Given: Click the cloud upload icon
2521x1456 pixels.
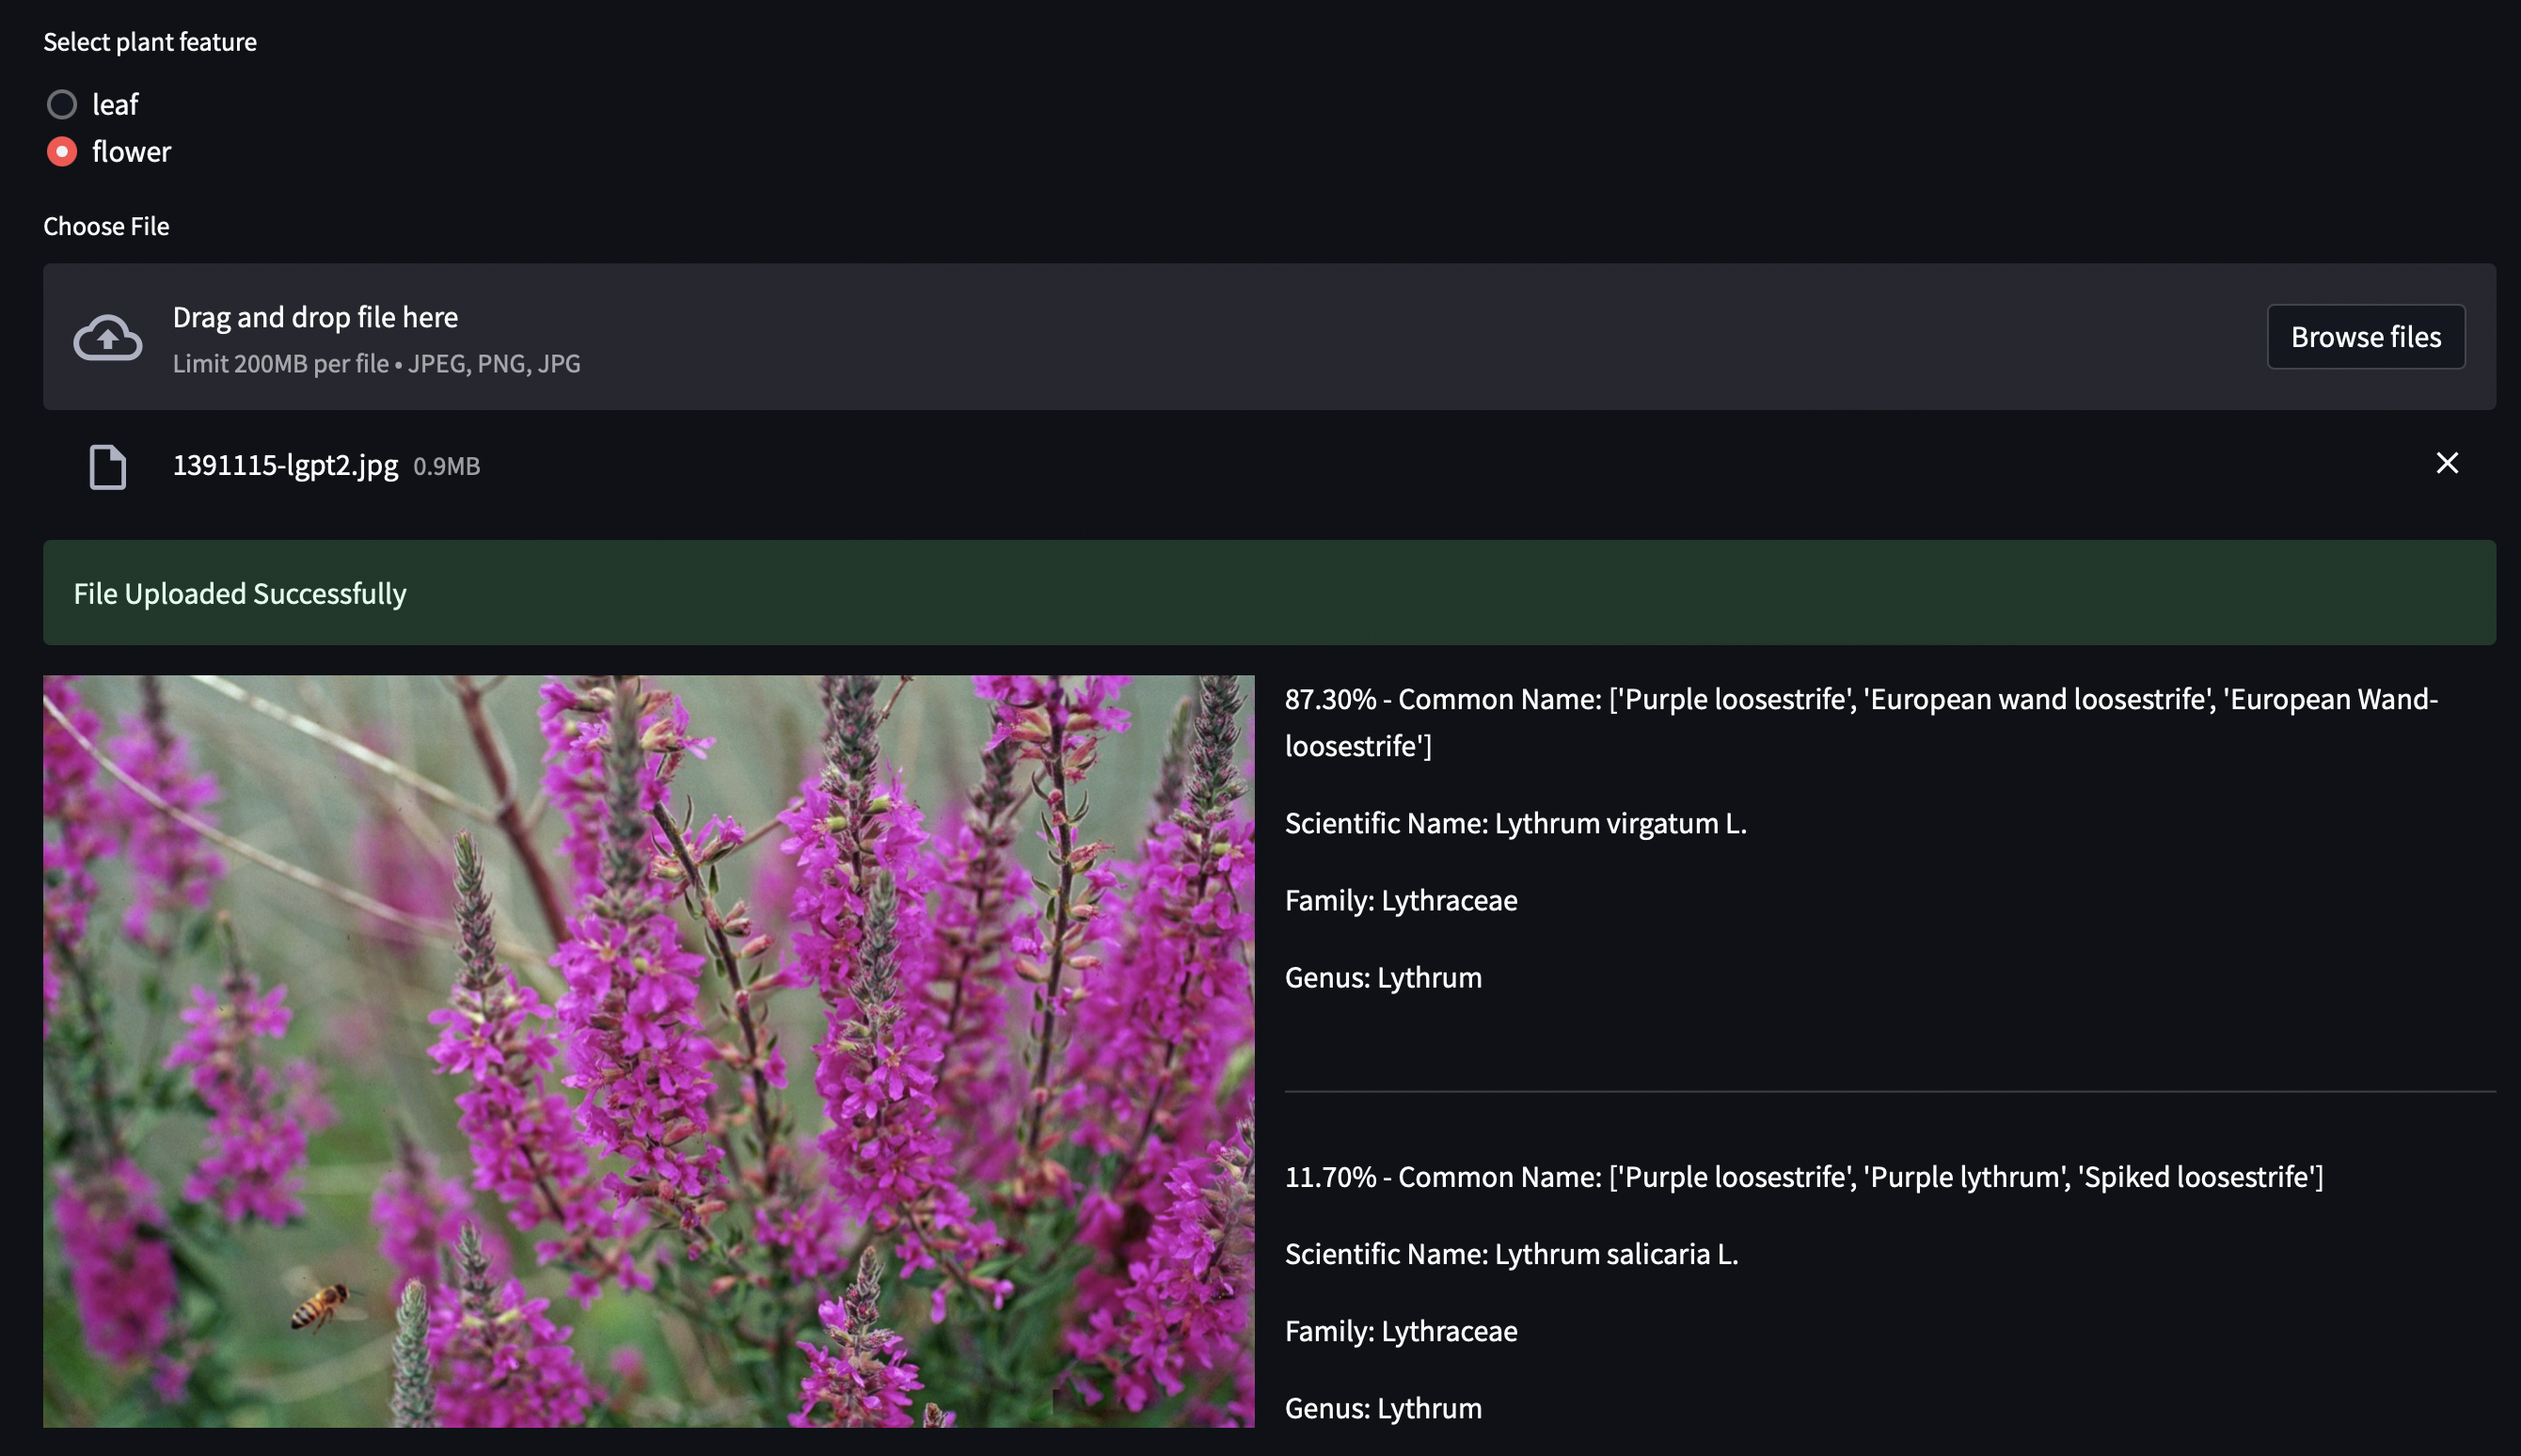Looking at the screenshot, I should click(x=108, y=337).
